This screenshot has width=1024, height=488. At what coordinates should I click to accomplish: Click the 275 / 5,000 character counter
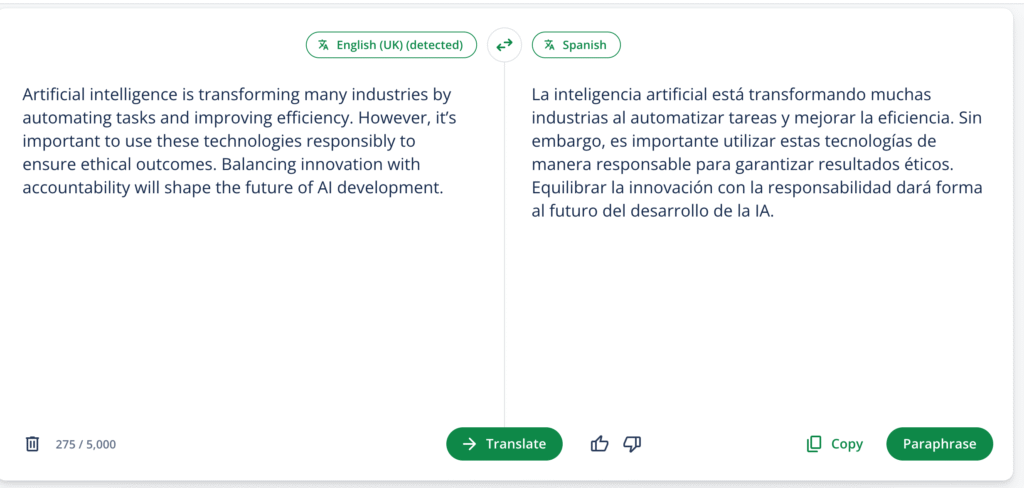pyautogui.click(x=86, y=444)
